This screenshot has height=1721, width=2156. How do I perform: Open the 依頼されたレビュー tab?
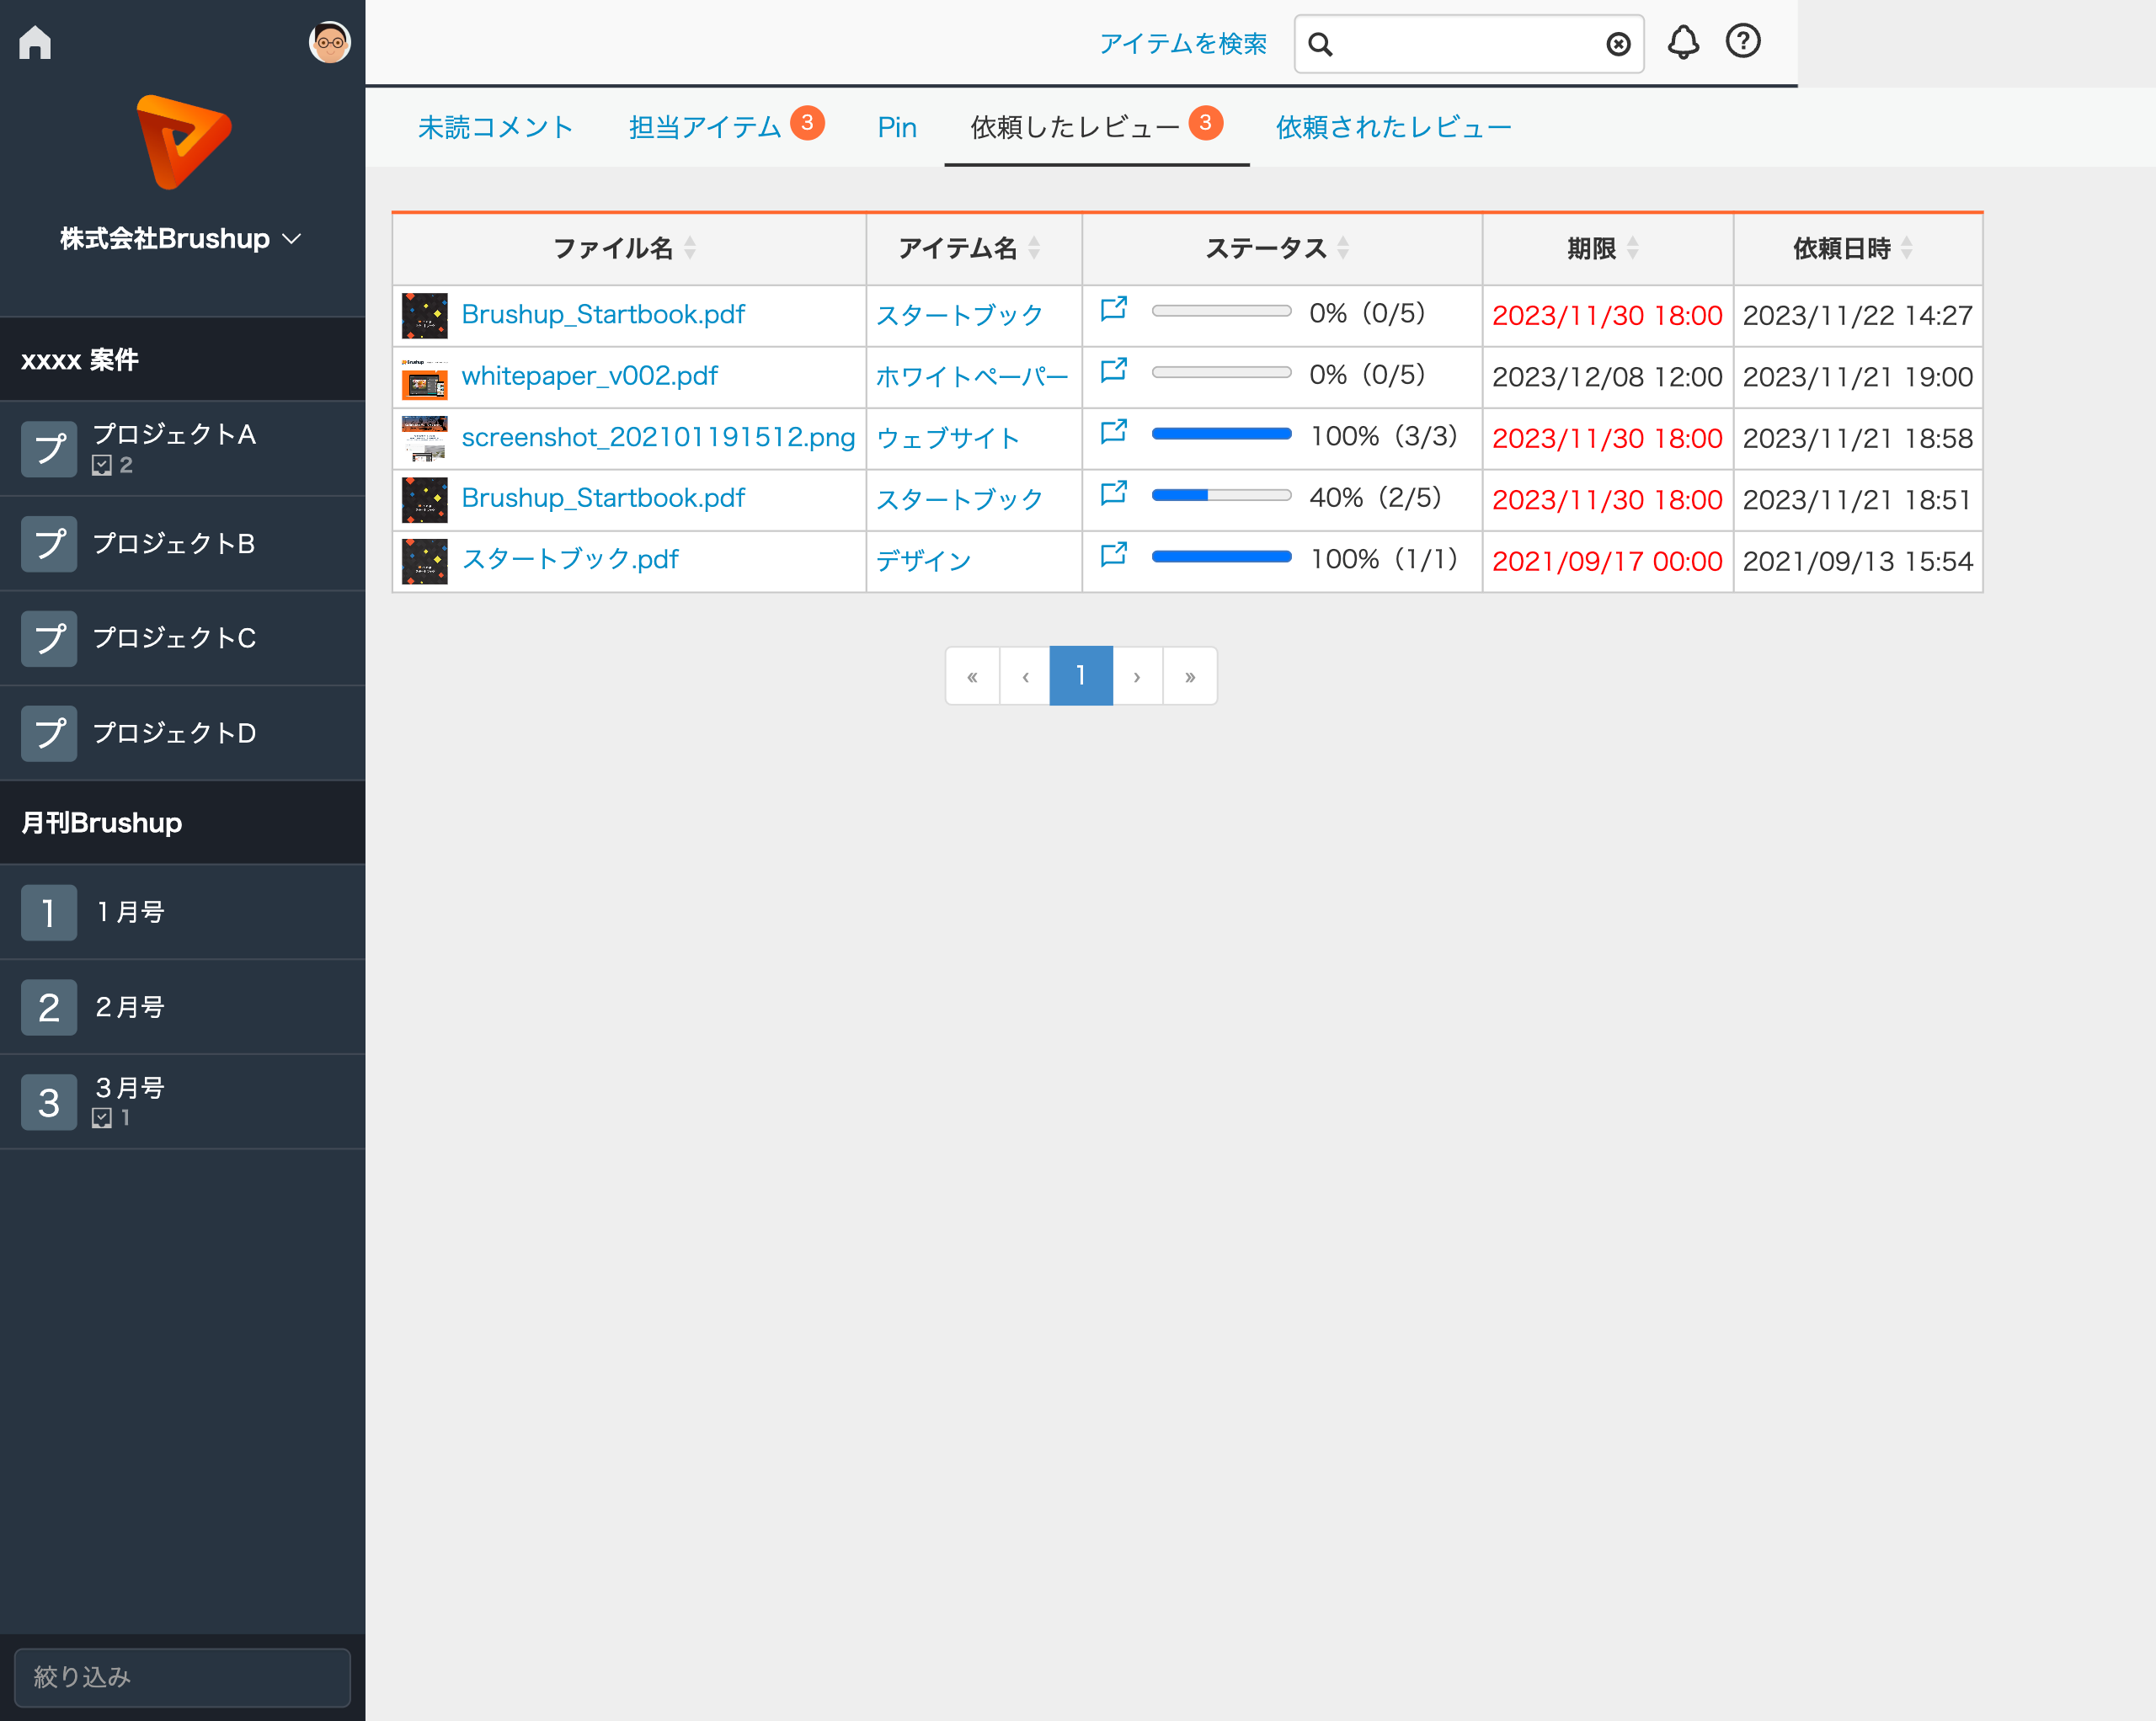point(1393,128)
